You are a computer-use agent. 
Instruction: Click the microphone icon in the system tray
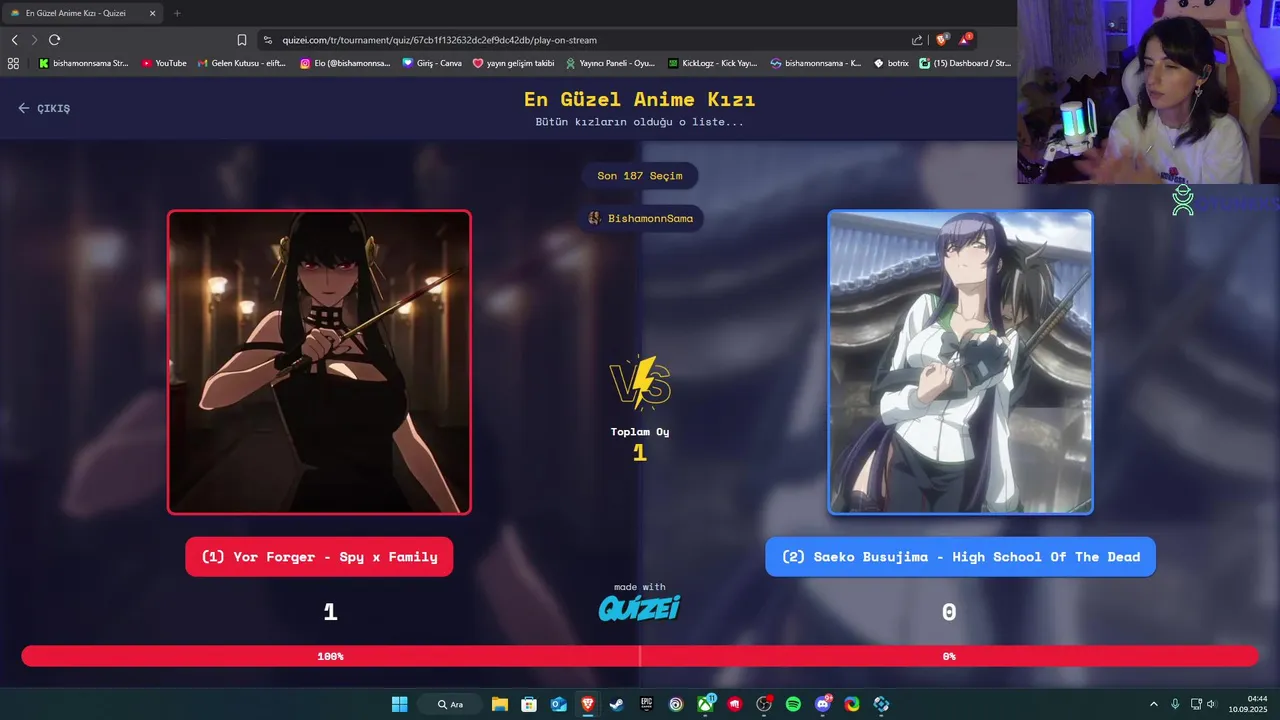[x=1175, y=704]
